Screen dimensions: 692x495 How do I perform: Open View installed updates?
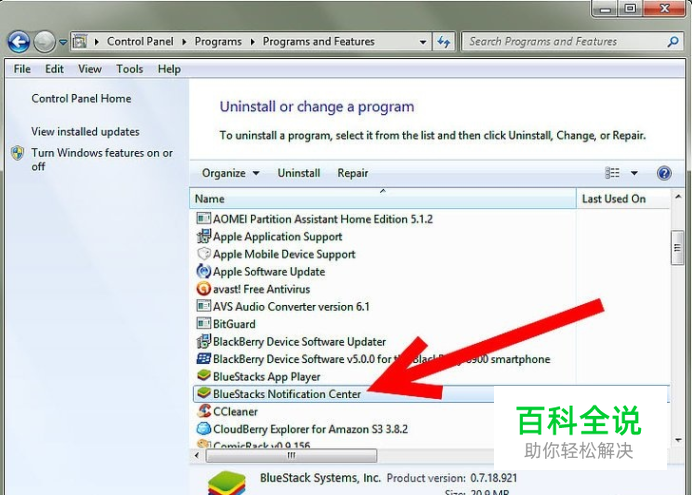(x=85, y=131)
